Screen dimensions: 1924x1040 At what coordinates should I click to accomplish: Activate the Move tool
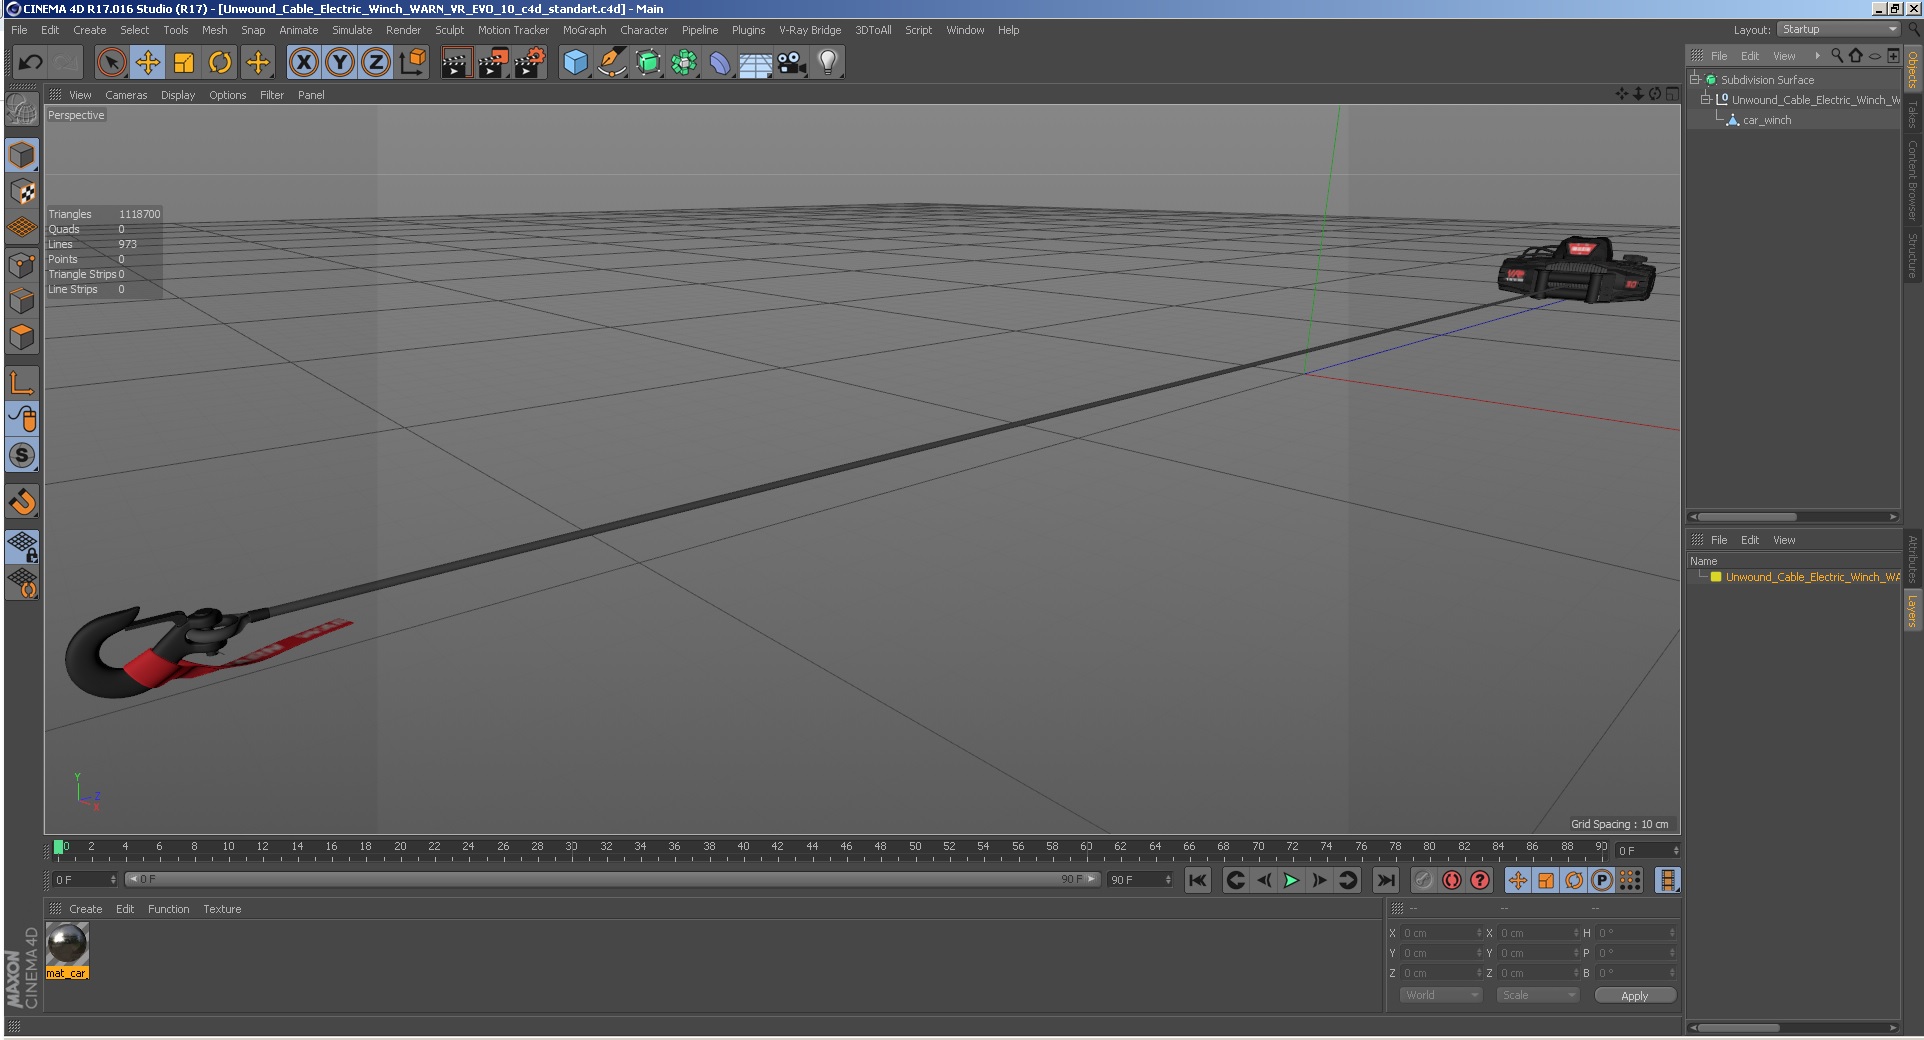tap(148, 63)
